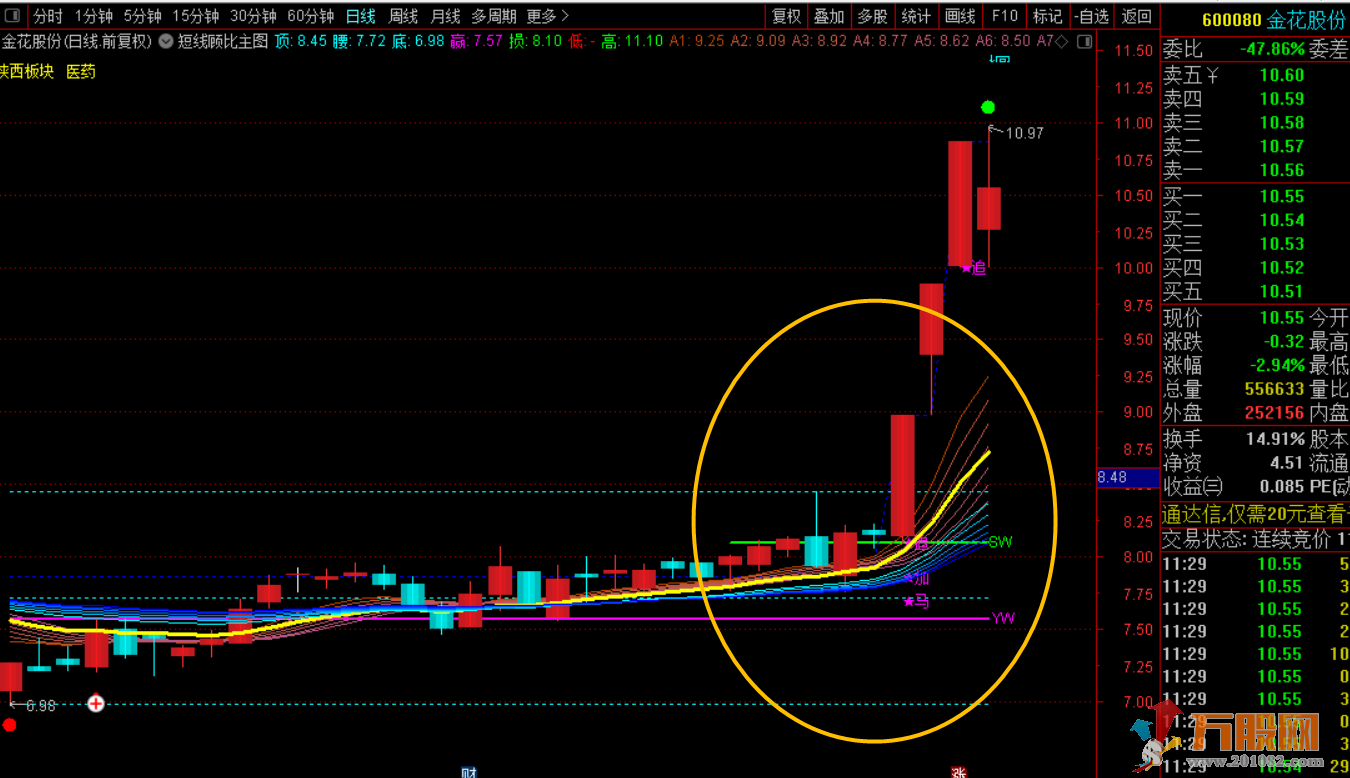Click the 10.97 high price label
The width and height of the screenshot is (1350, 778).
[1024, 133]
